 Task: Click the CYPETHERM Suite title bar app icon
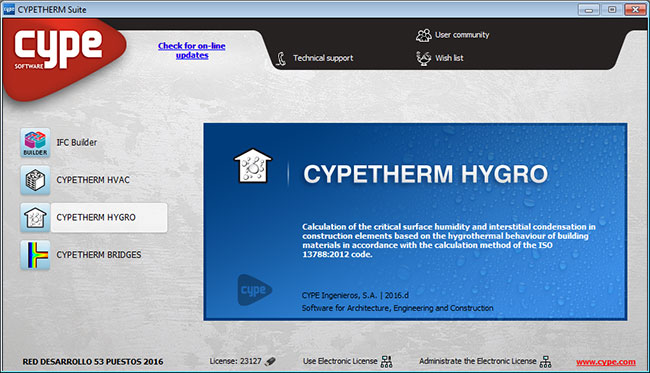coord(9,9)
